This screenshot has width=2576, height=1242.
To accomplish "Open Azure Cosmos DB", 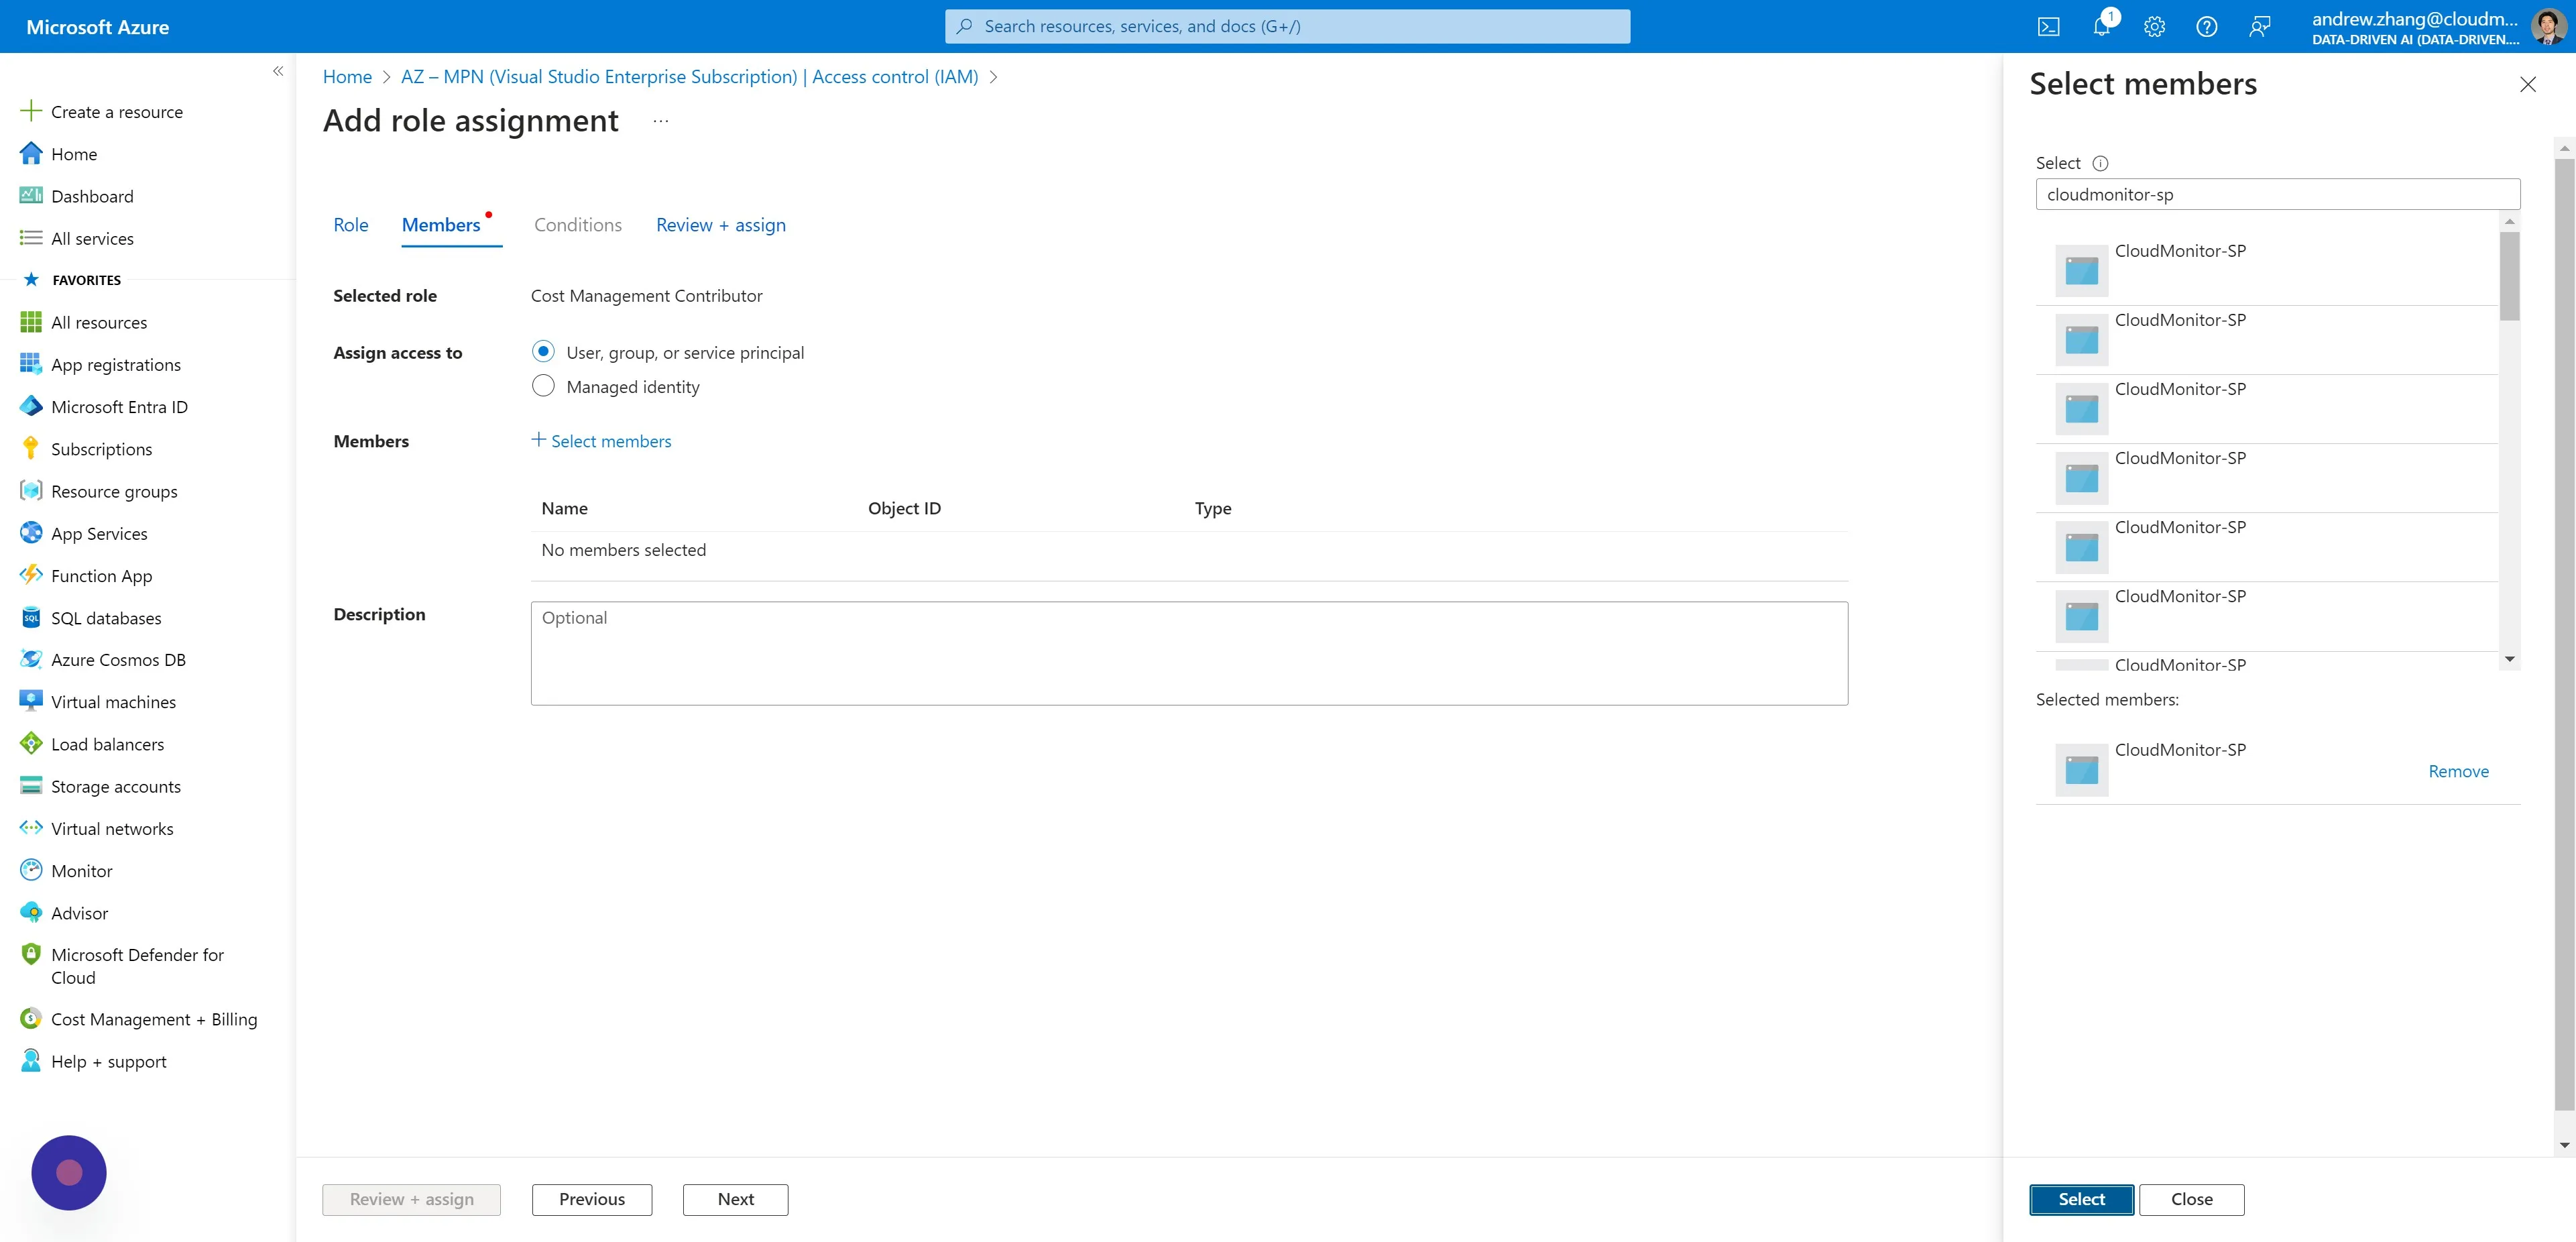I will tap(118, 660).
